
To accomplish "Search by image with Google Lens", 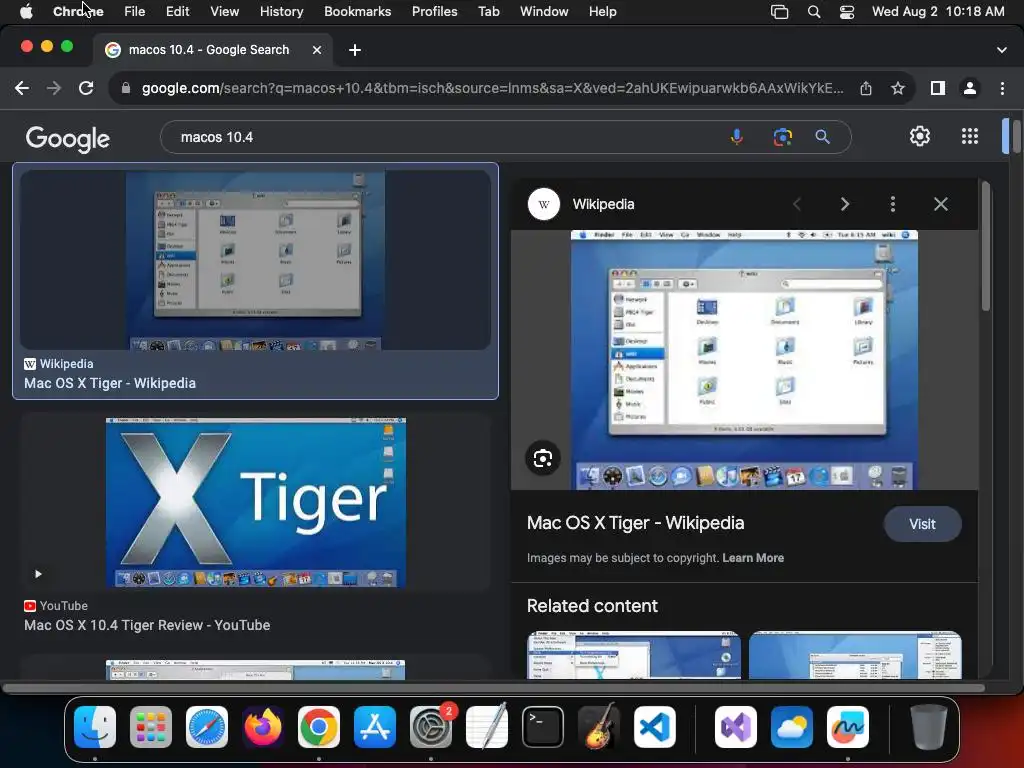I will pos(782,137).
